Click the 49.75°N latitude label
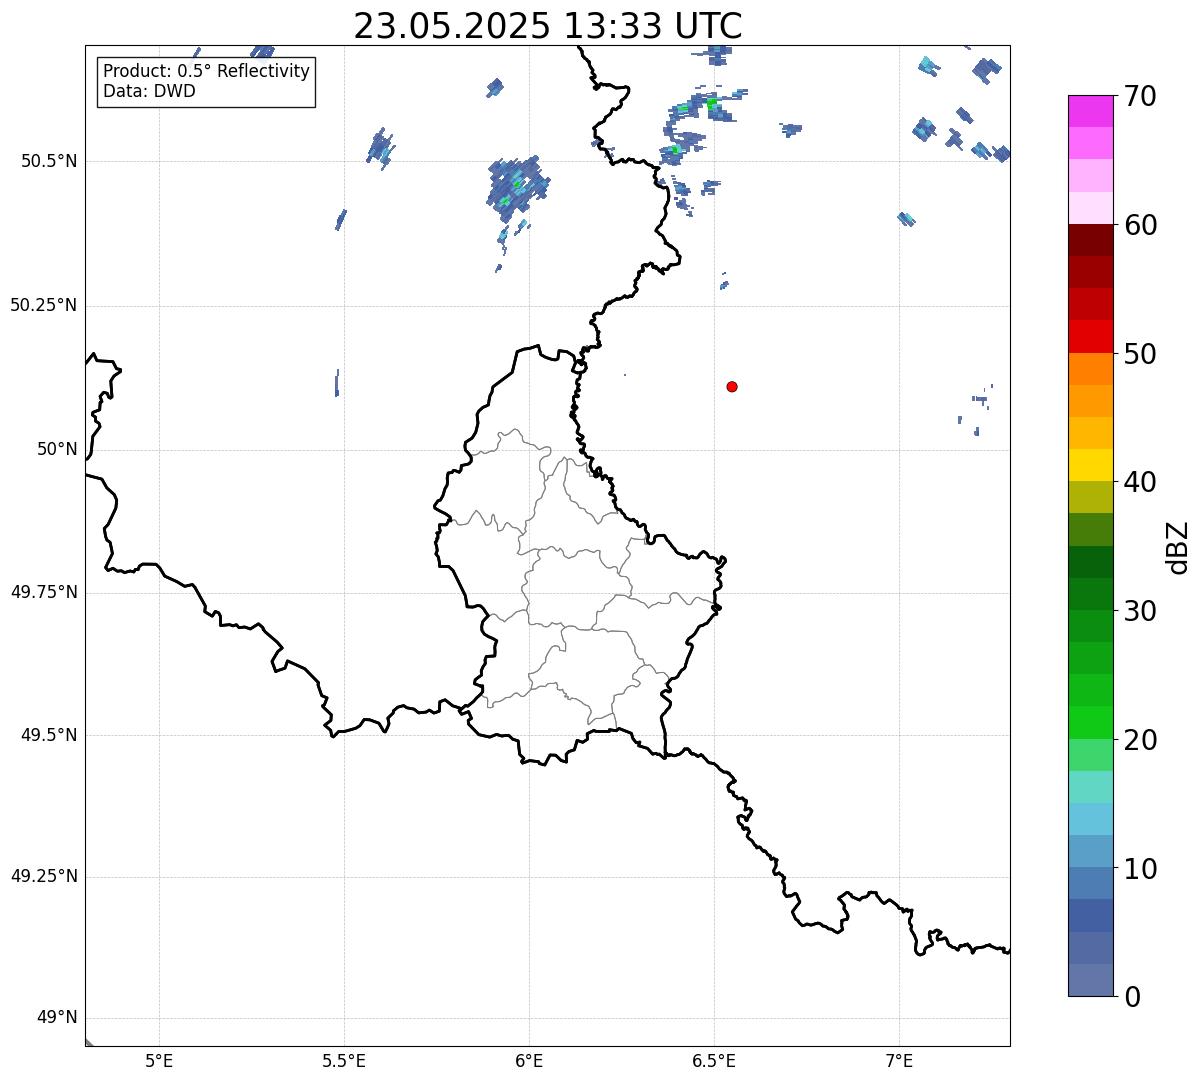The width and height of the screenshot is (1202, 1081). [x=44, y=592]
